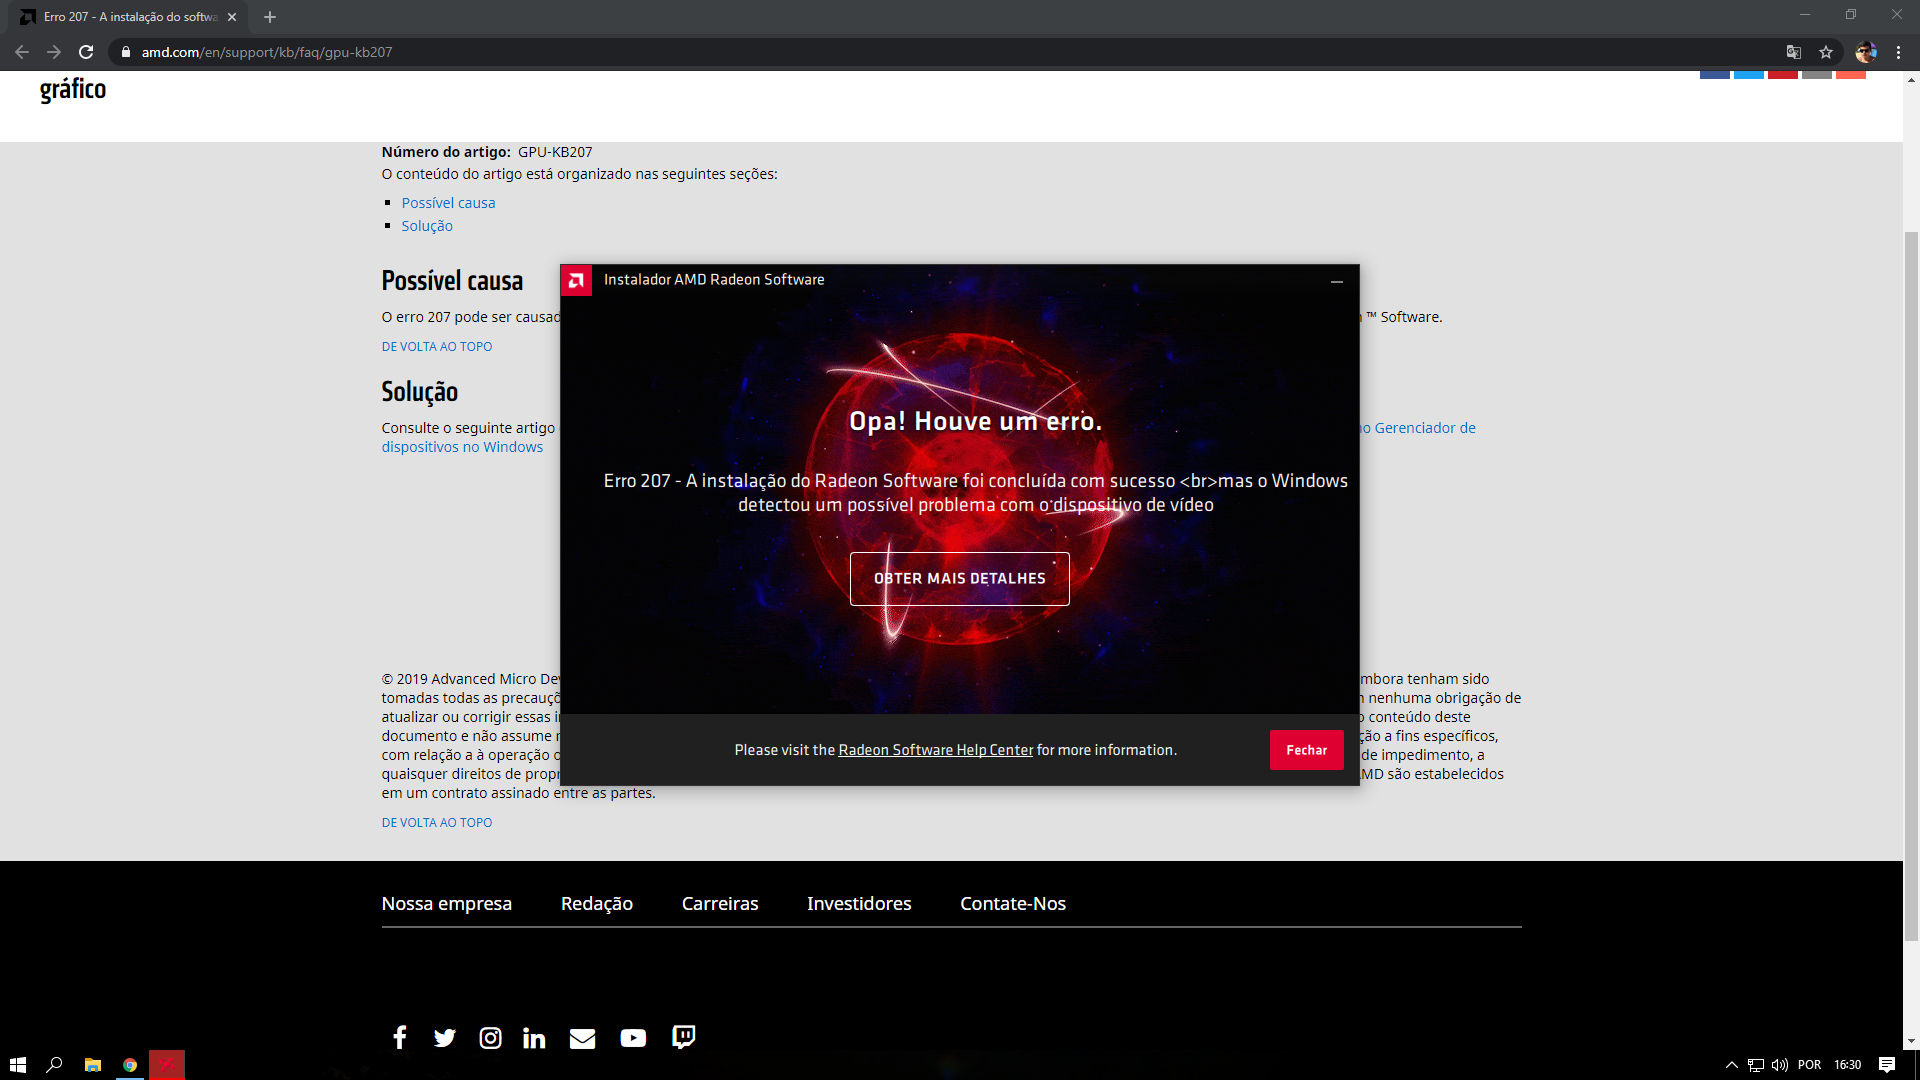Open AMD Facebook page icon
The height and width of the screenshot is (1080, 1920).
click(x=400, y=1038)
